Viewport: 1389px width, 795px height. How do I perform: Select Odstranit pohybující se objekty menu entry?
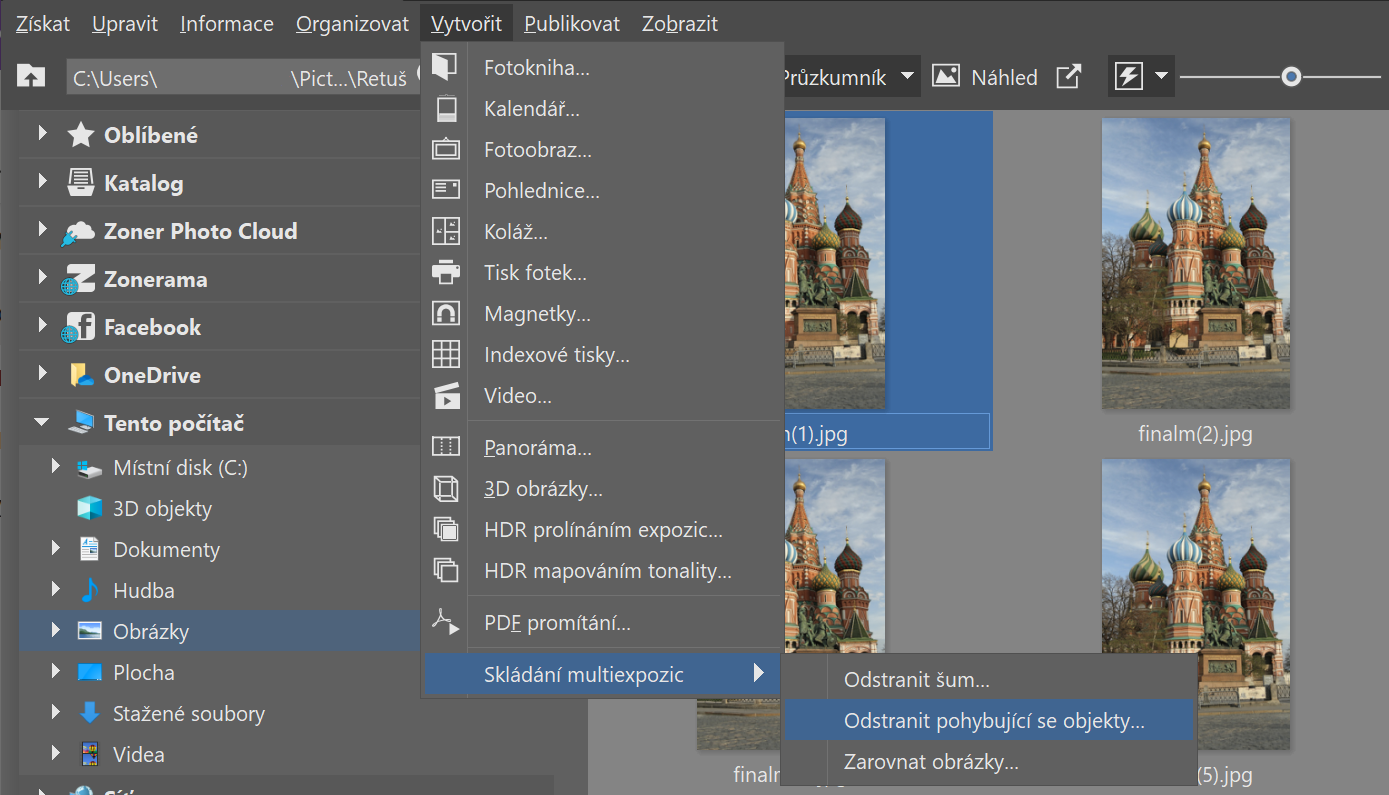(x=994, y=721)
